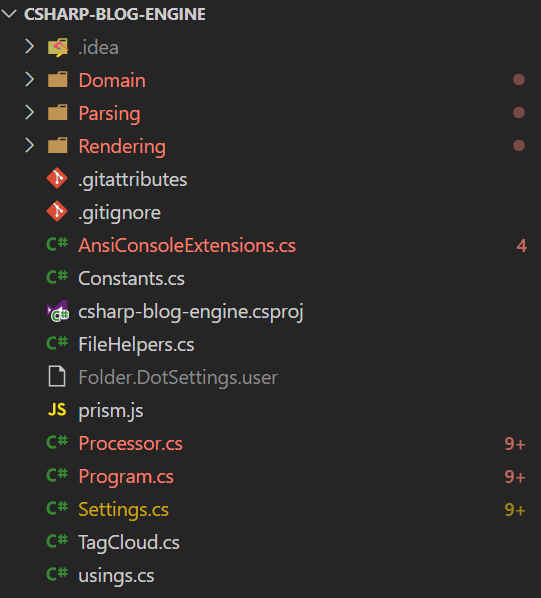
Task: Click the 9+ badge on Program.cs
Action: click(515, 477)
